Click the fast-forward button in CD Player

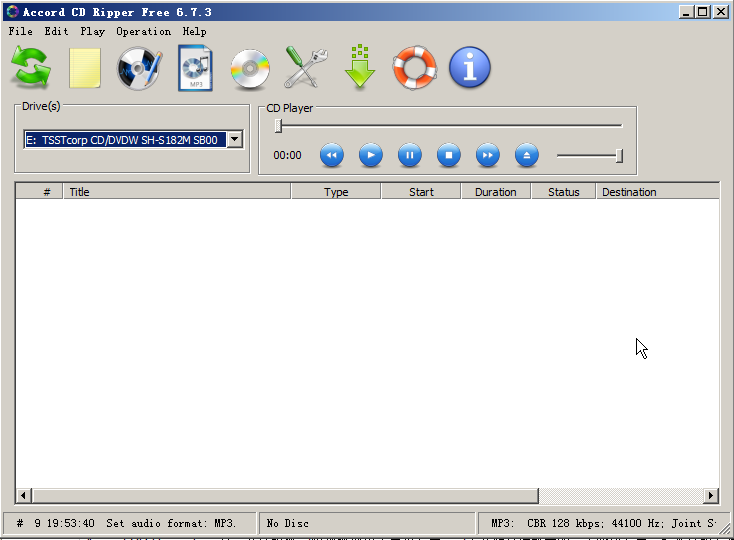coord(487,155)
